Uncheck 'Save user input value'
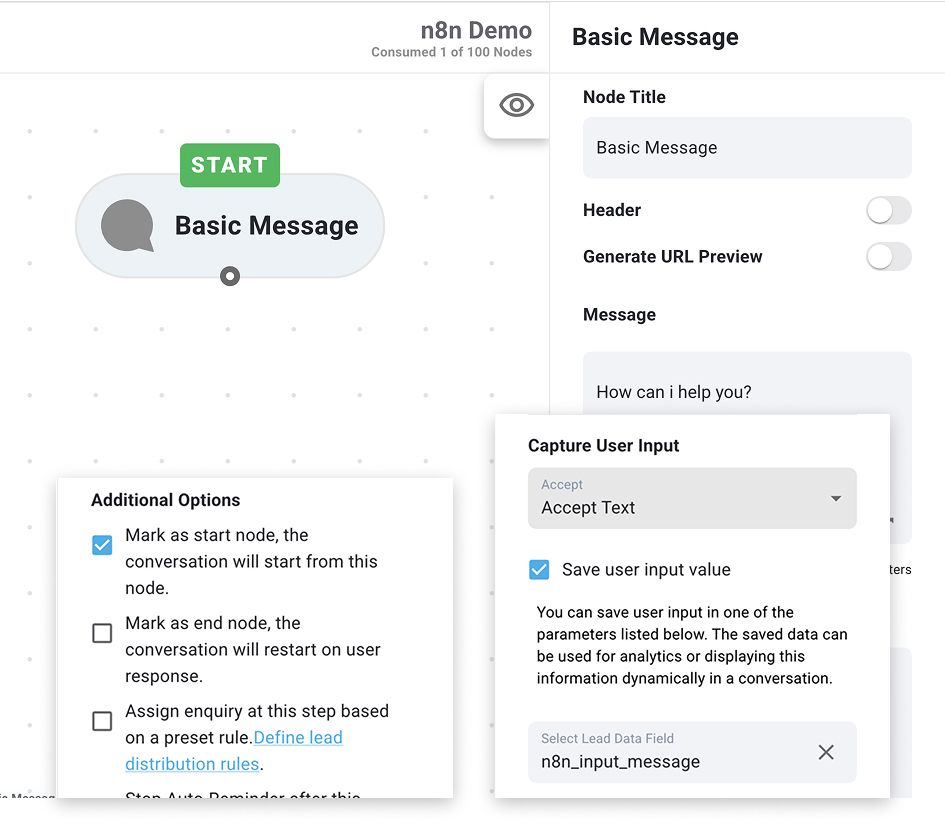This screenshot has width=945, height=823. click(539, 569)
